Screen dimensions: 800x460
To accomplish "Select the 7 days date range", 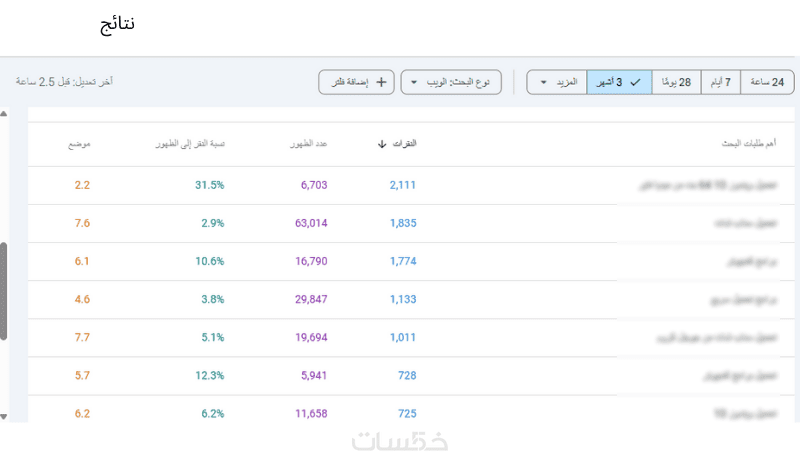I will point(721,82).
